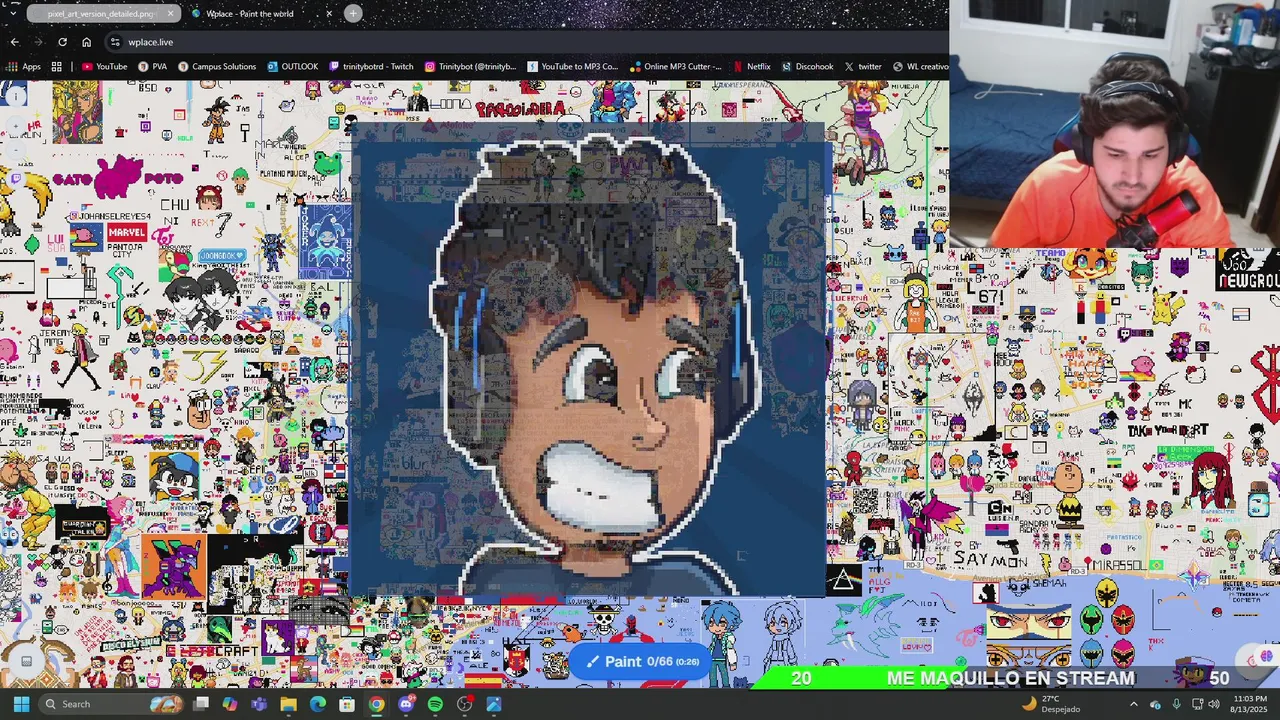
Task: Open the Apps bookmark
Action: pyautogui.click(x=25, y=67)
